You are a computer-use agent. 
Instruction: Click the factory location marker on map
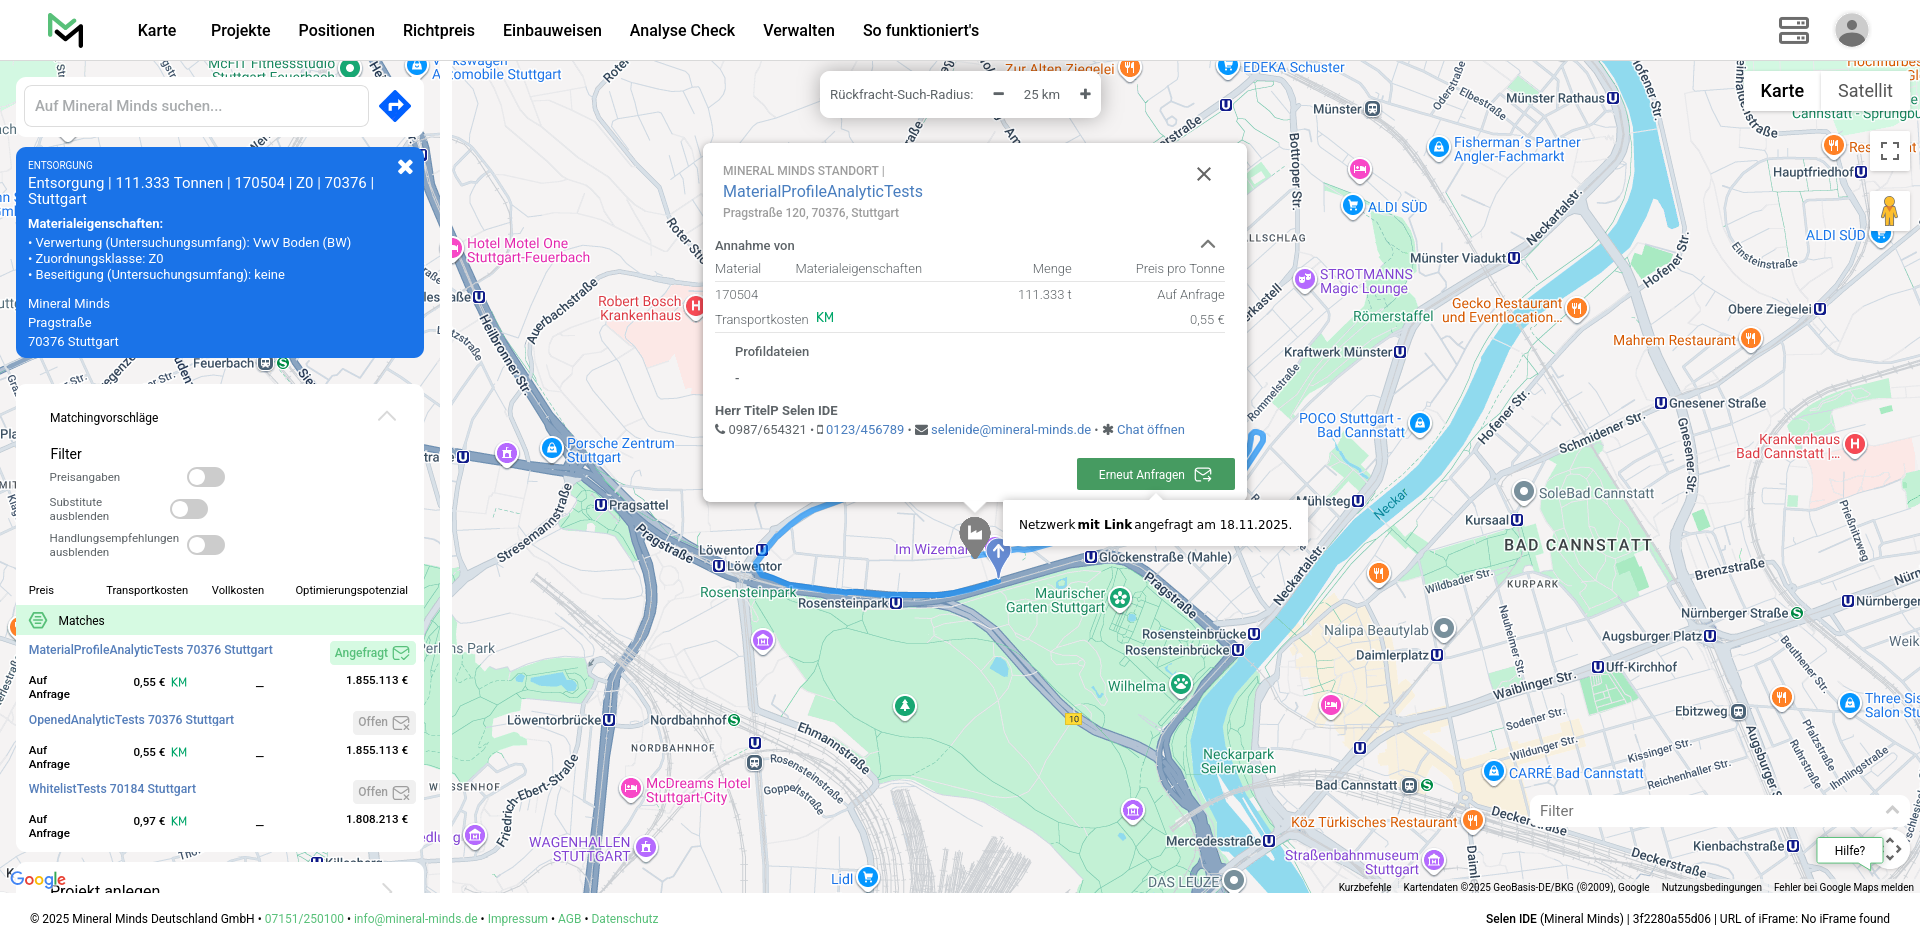click(974, 534)
